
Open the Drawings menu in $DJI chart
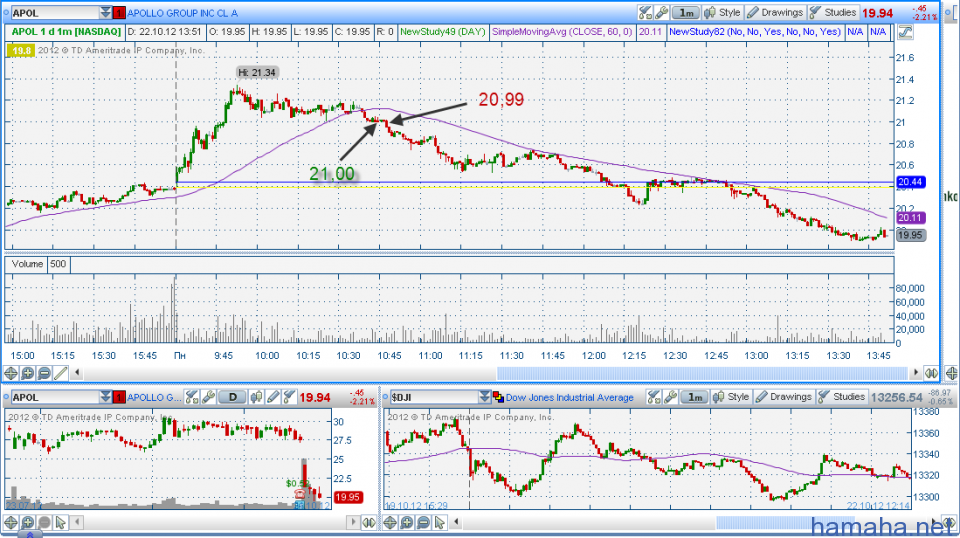[x=784, y=397]
